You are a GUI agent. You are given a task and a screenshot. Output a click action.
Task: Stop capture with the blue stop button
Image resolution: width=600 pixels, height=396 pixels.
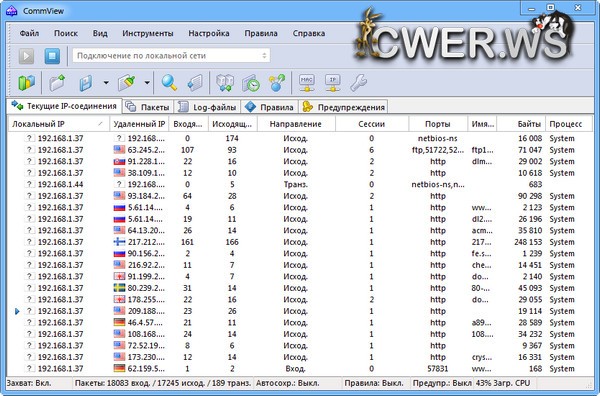(x=52, y=56)
